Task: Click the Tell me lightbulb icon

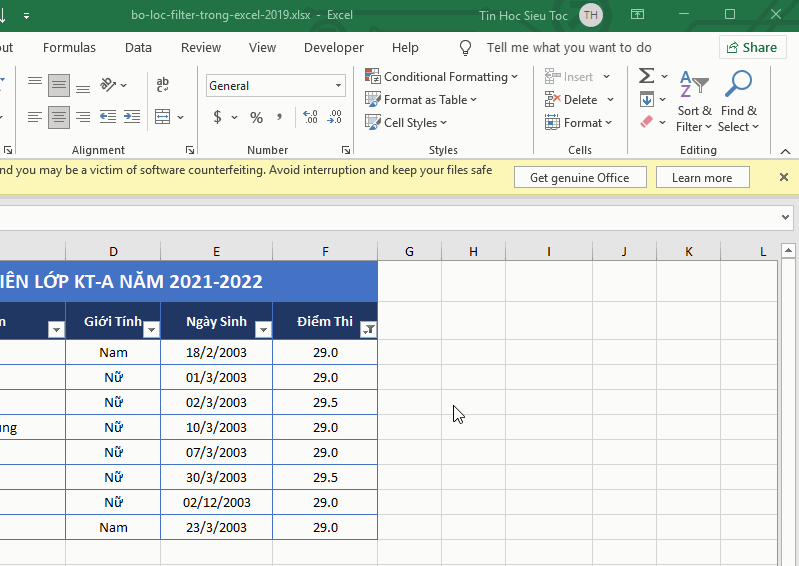Action: point(465,48)
